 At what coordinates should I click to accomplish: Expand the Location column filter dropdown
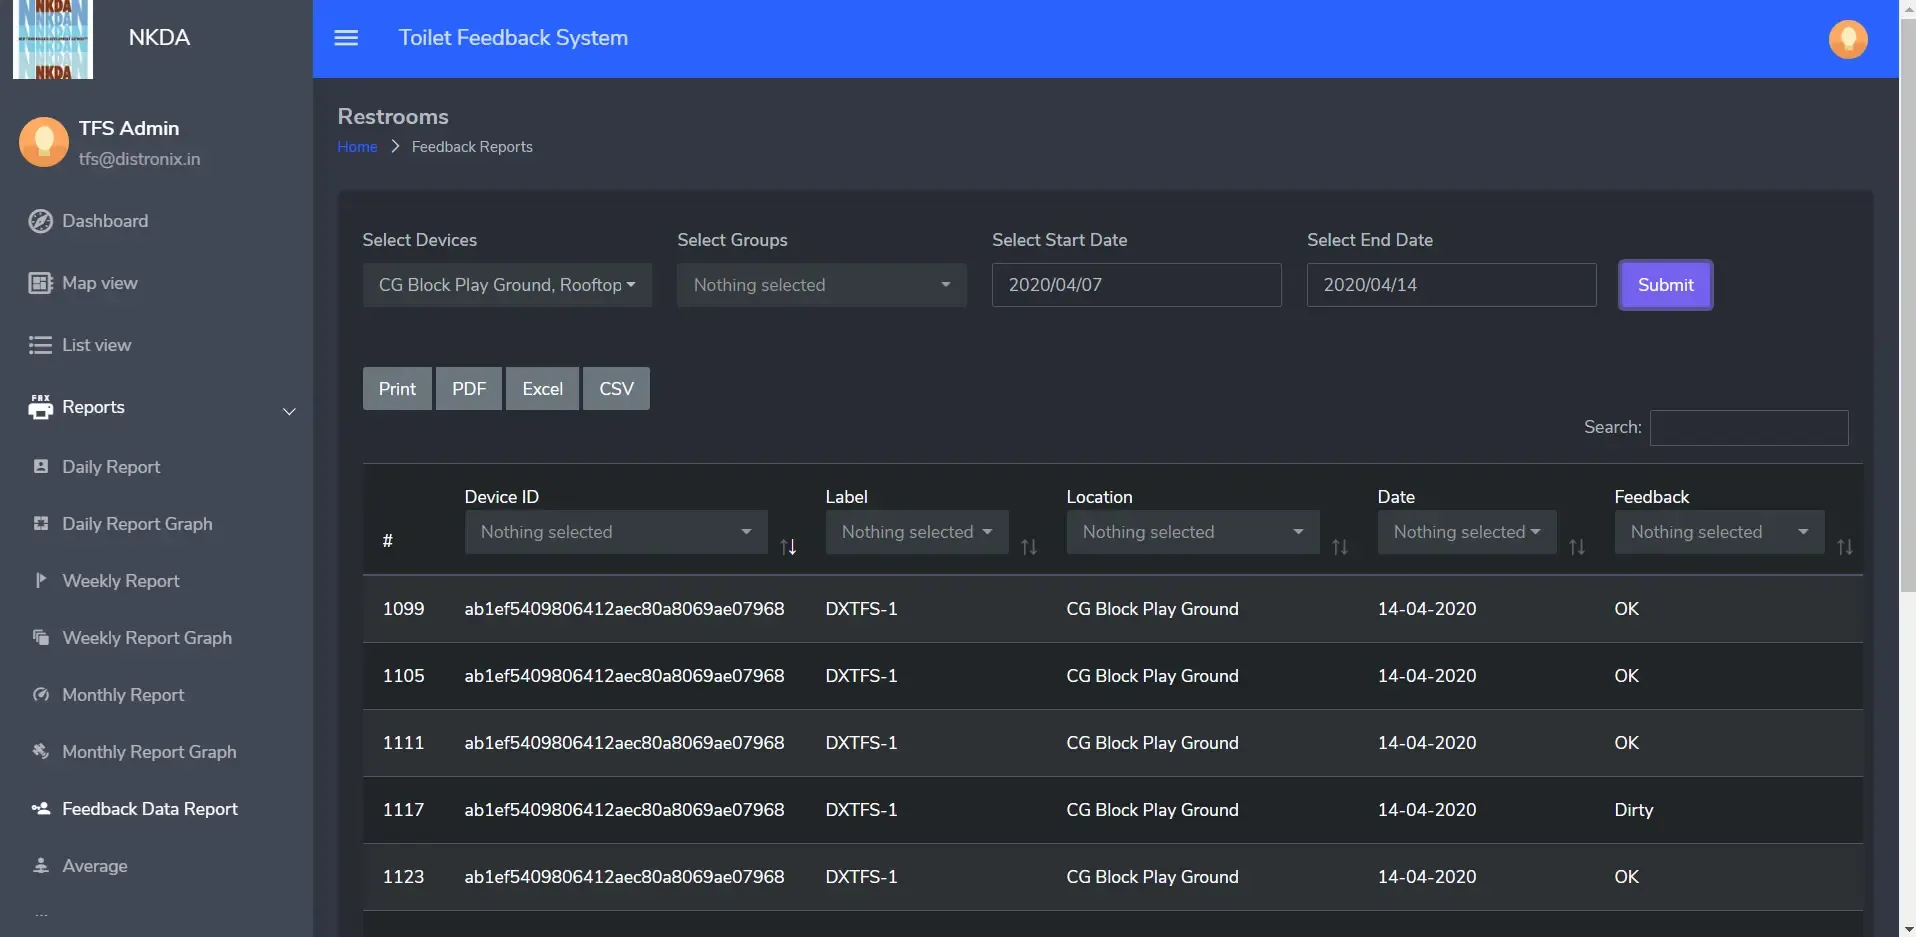[1192, 532]
